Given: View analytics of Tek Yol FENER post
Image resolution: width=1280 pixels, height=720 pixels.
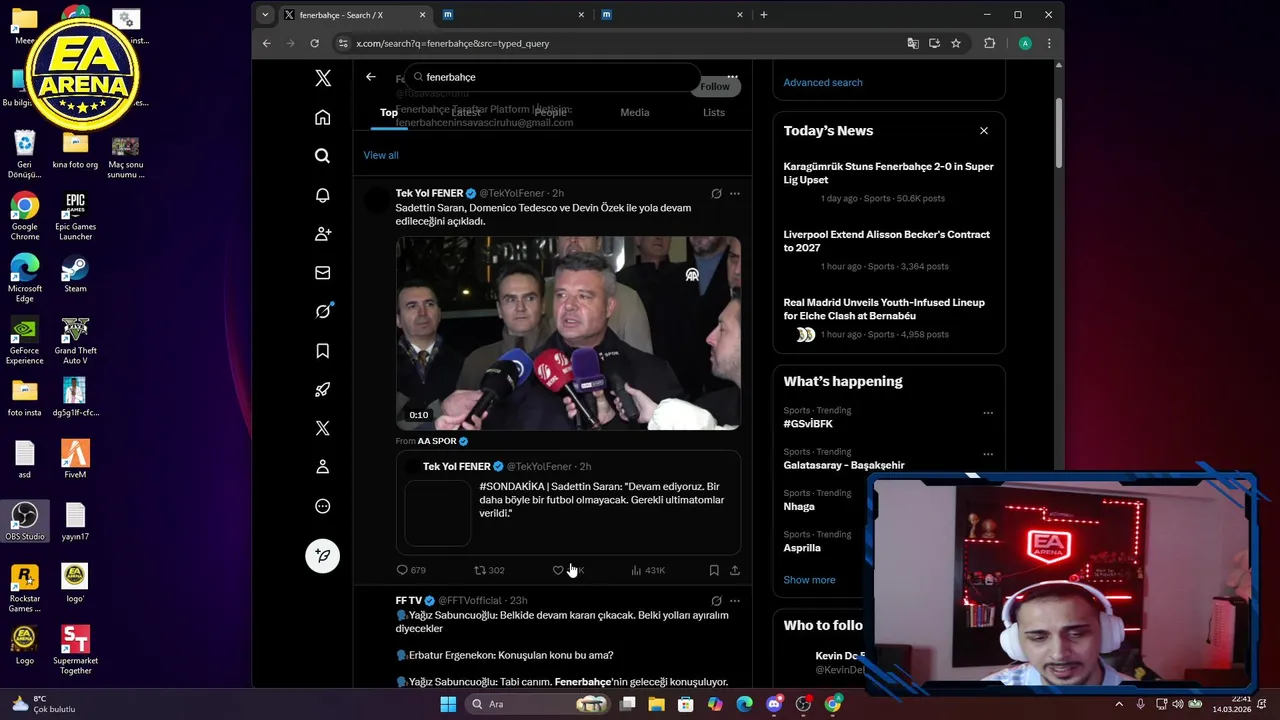Looking at the screenshot, I should (648, 570).
